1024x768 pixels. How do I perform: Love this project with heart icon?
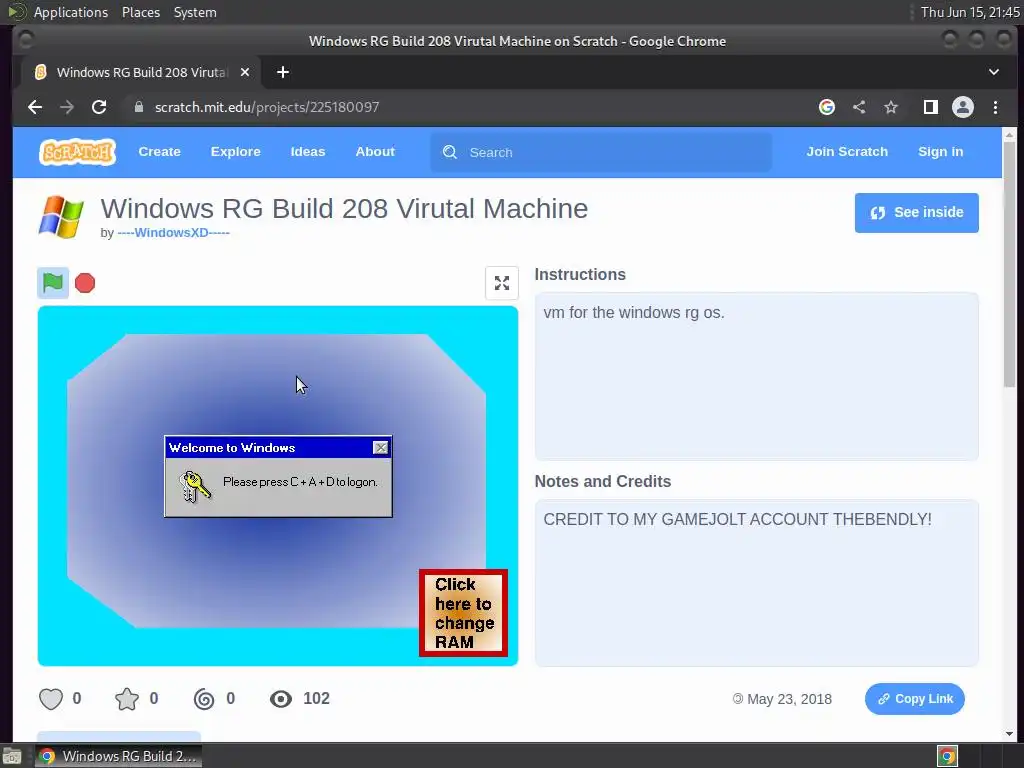point(51,699)
